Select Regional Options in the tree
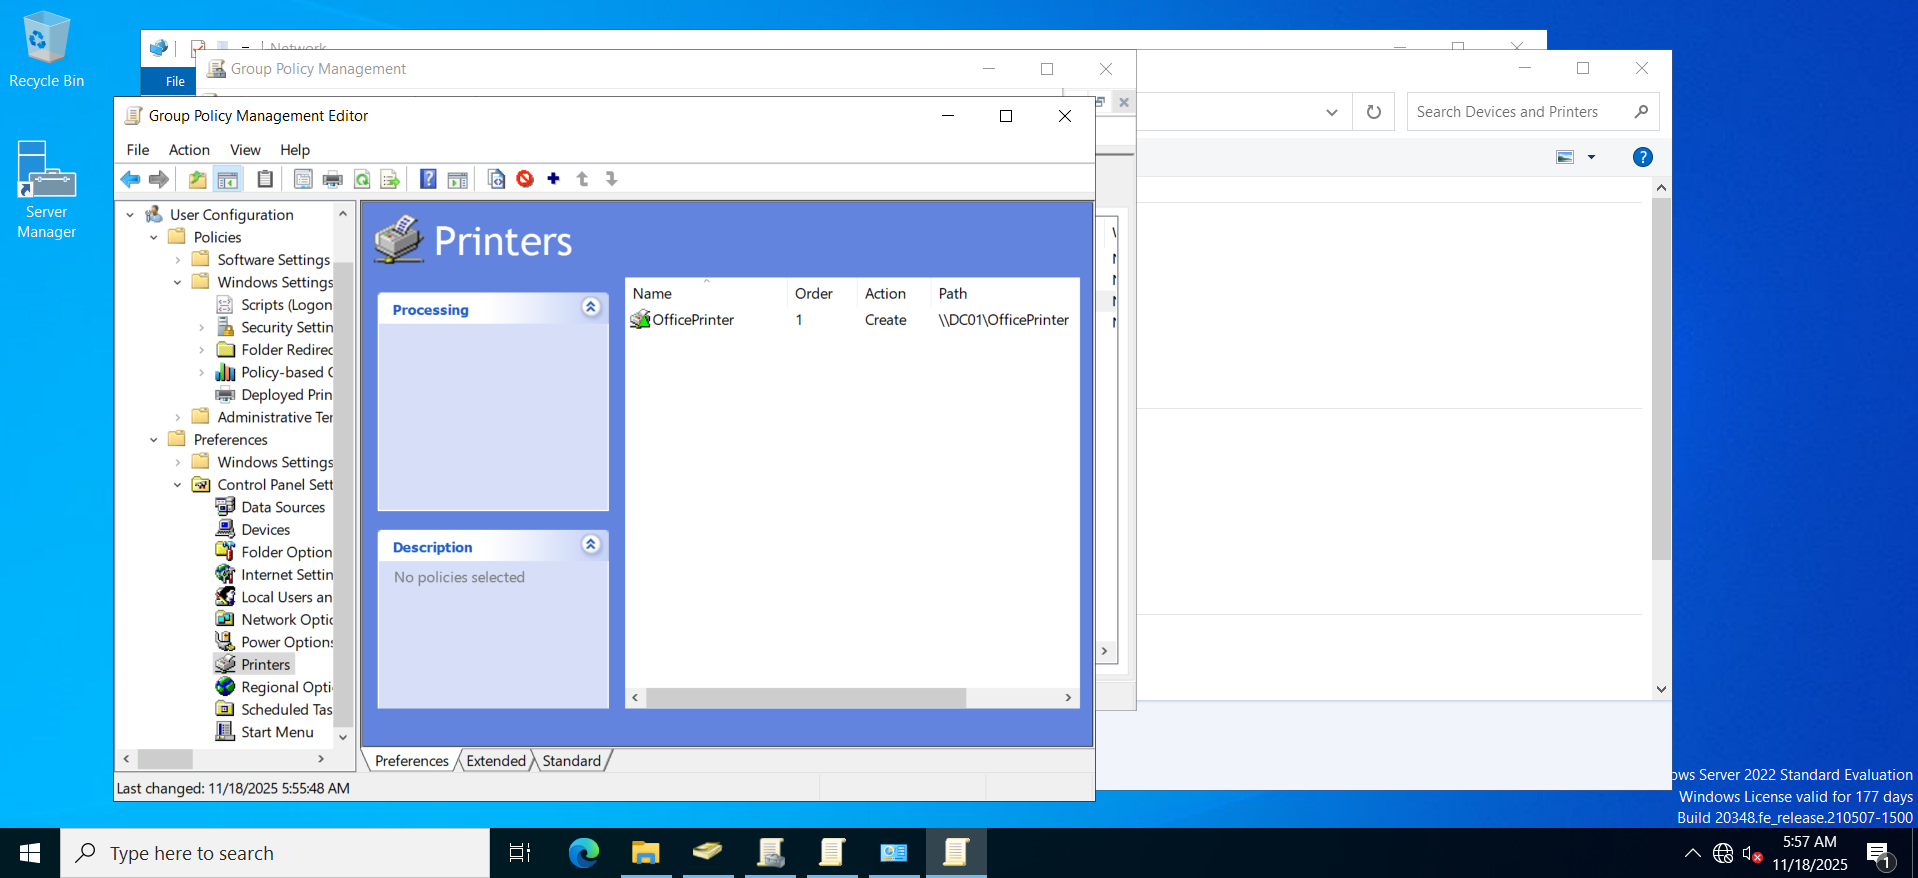 [x=286, y=687]
